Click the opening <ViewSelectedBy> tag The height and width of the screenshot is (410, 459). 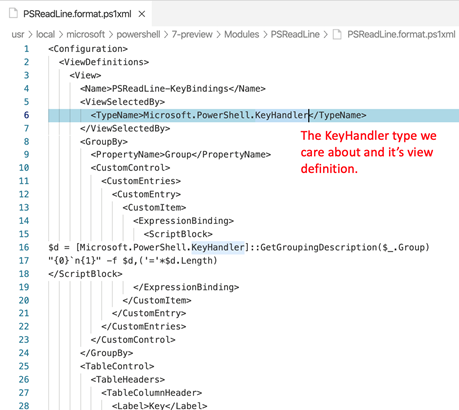tap(122, 102)
